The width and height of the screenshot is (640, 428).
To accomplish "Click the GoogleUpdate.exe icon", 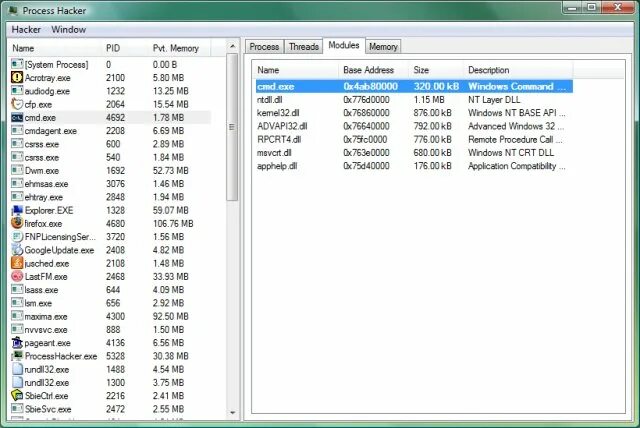I will [x=17, y=250].
